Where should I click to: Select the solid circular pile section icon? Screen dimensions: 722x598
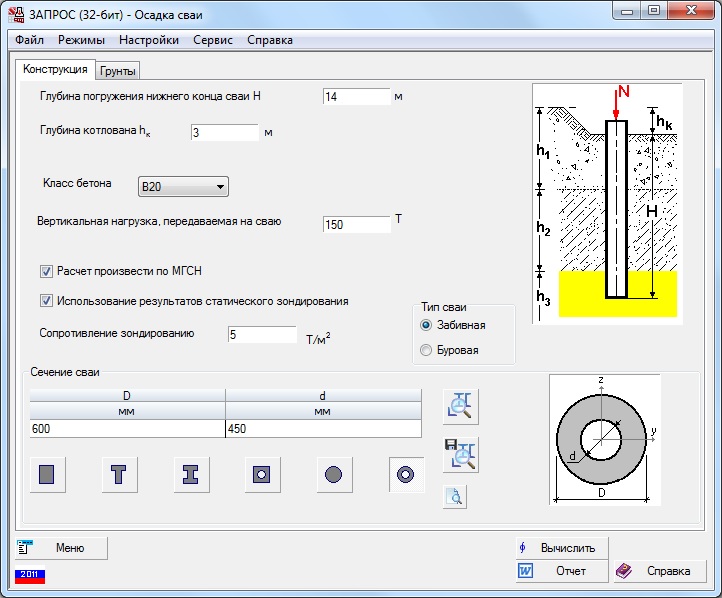334,474
